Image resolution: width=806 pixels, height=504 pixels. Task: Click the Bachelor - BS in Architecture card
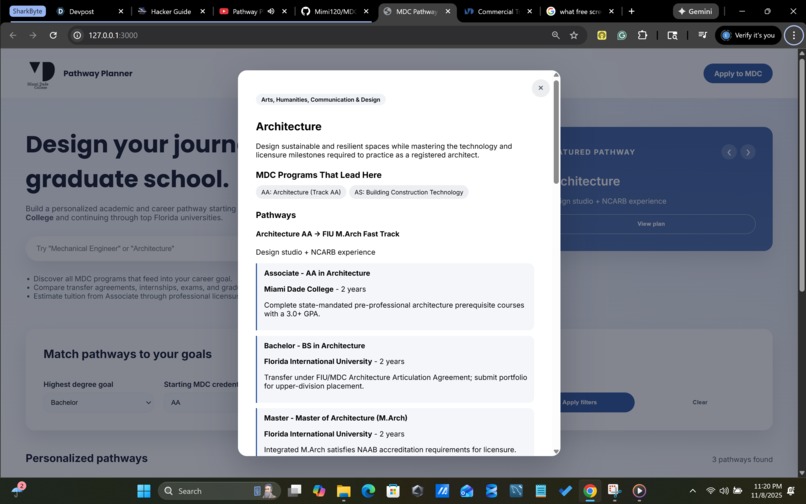395,369
